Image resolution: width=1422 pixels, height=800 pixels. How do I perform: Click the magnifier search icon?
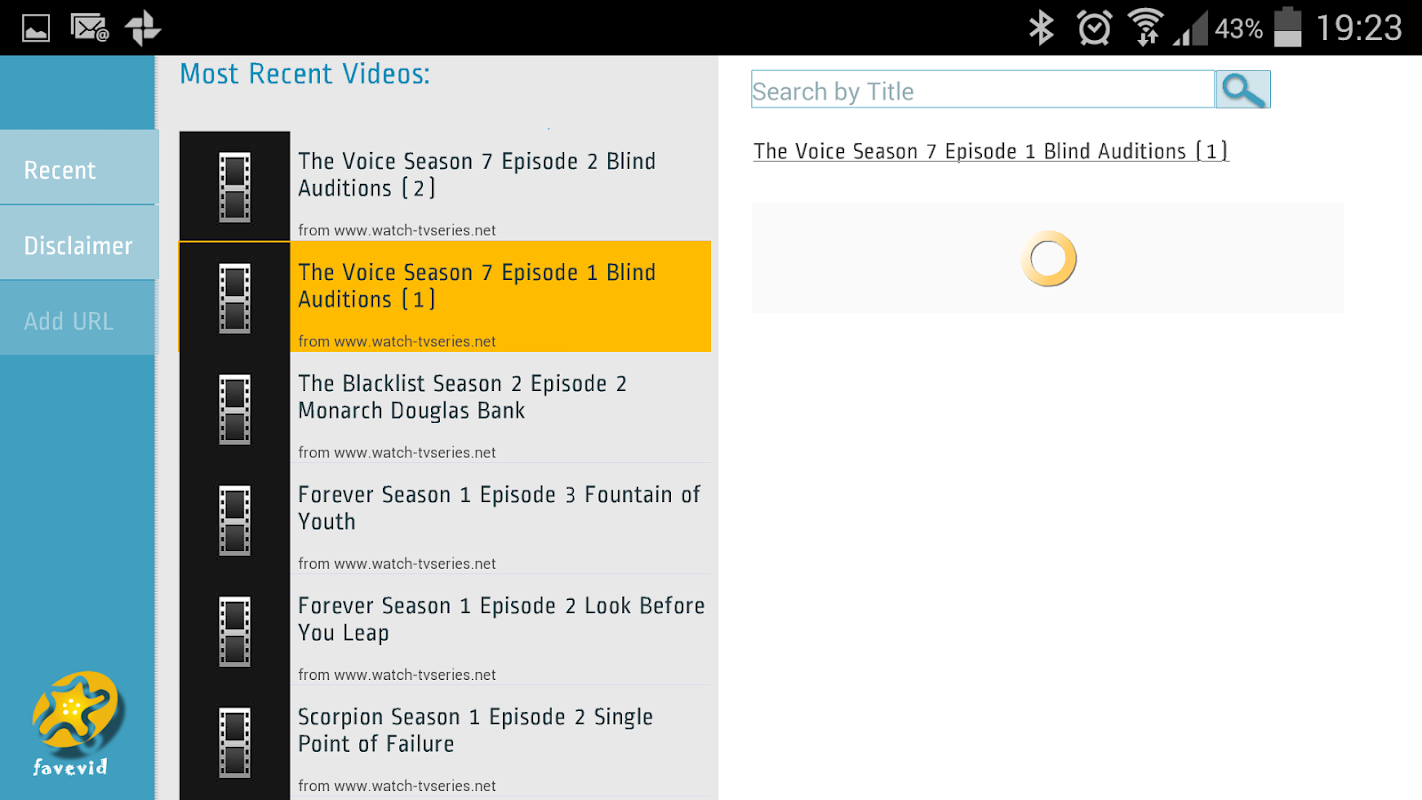[x=1243, y=90]
